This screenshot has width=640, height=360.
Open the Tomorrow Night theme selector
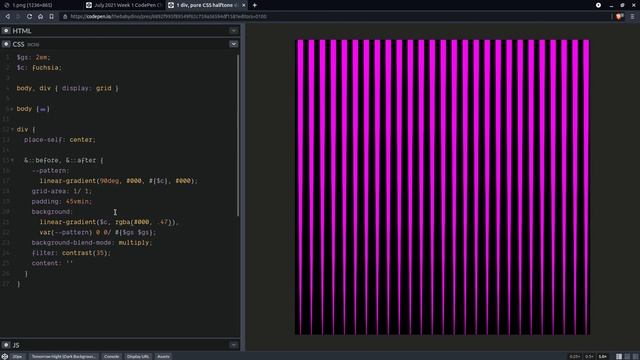pyautogui.click(x=63, y=356)
